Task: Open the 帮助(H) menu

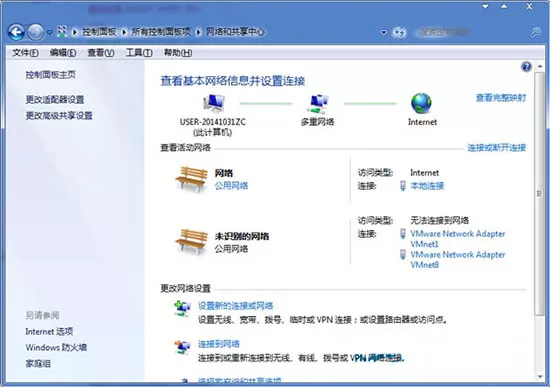Action: pos(178,53)
